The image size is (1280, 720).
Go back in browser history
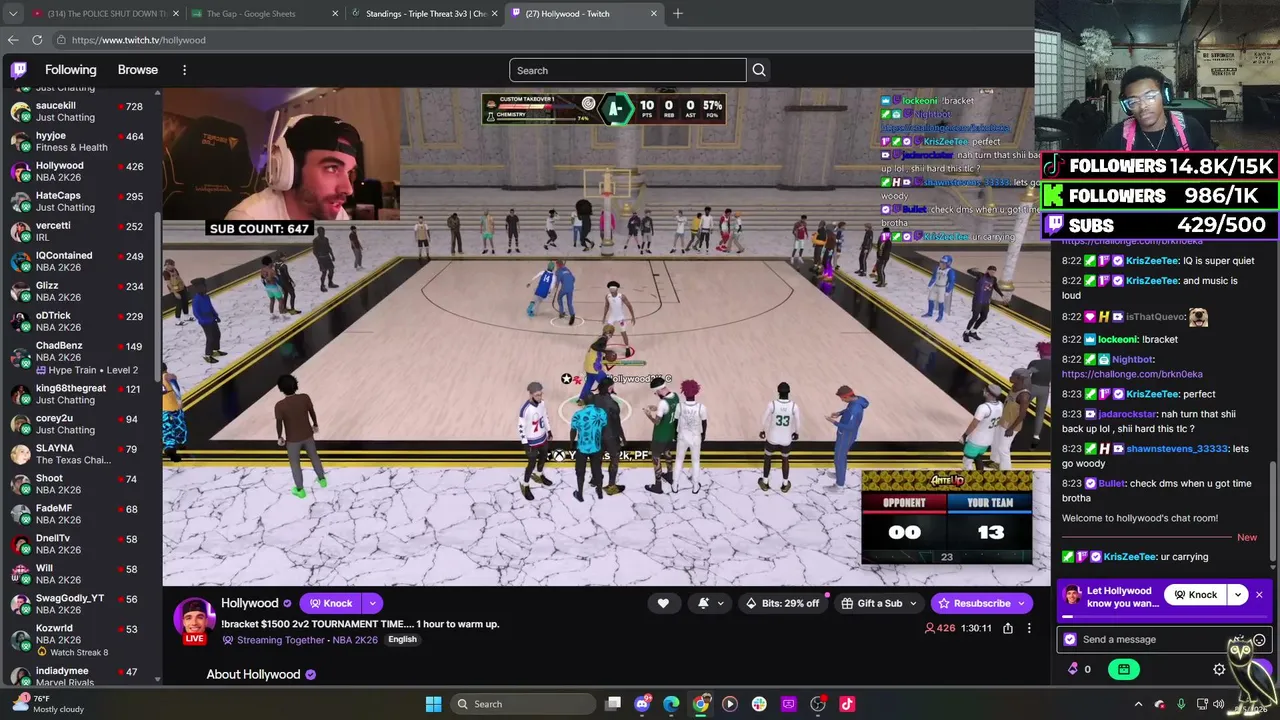coord(12,40)
